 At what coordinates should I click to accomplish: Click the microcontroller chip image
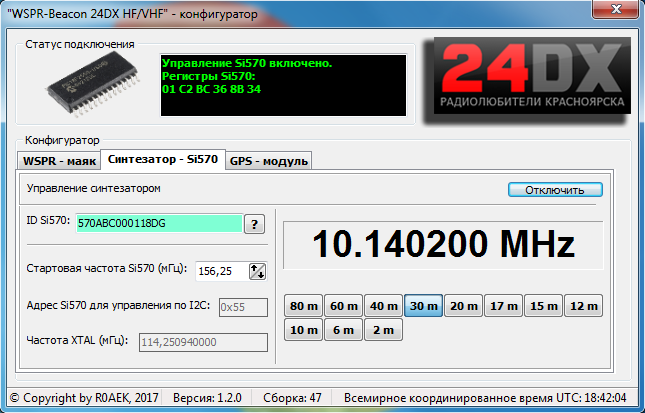(93, 84)
